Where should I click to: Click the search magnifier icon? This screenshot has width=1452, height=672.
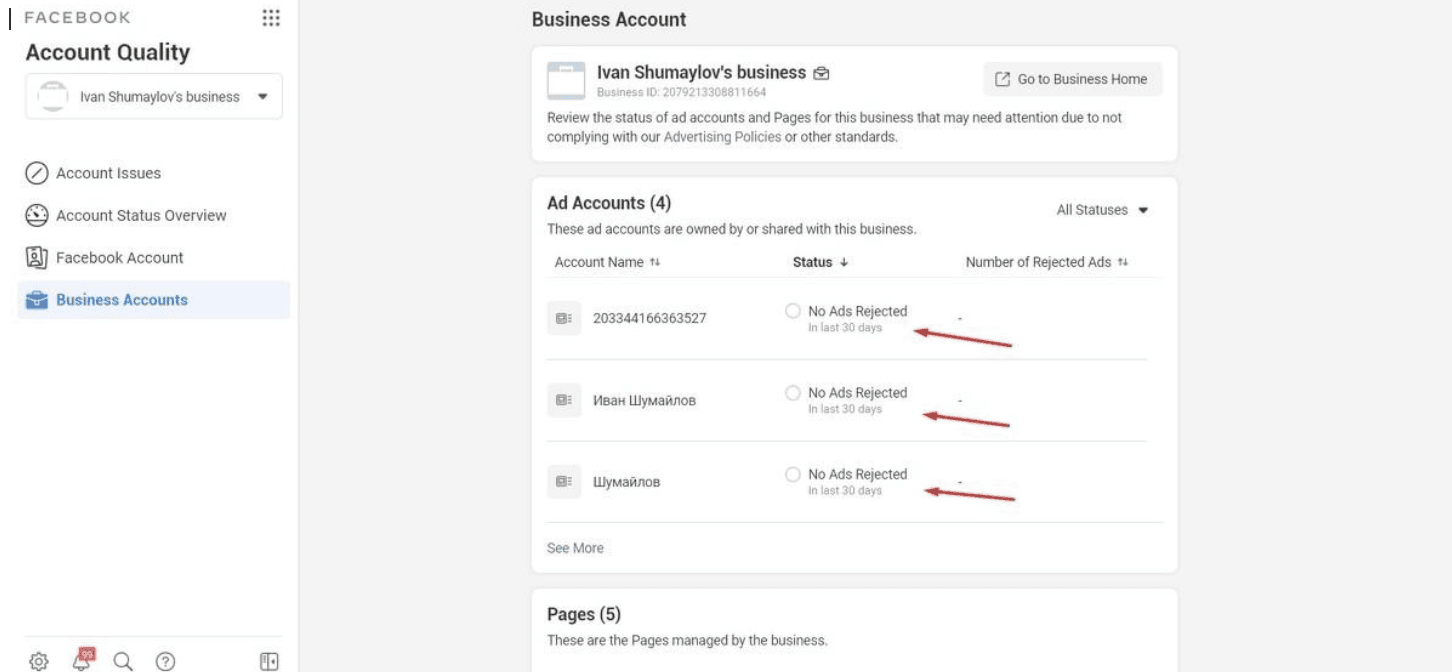123,661
